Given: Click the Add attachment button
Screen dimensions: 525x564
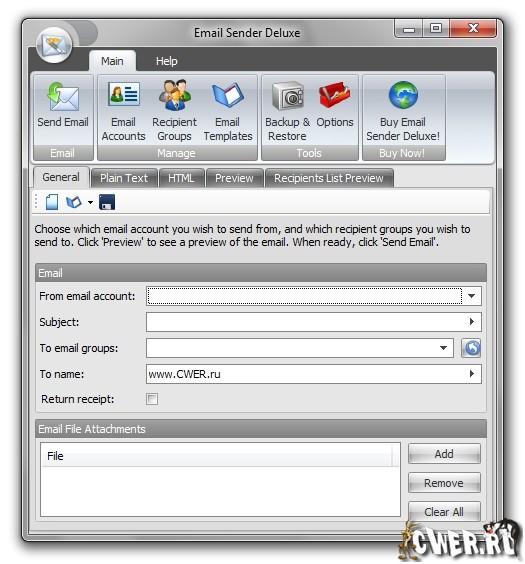Looking at the screenshot, I should click(x=444, y=454).
